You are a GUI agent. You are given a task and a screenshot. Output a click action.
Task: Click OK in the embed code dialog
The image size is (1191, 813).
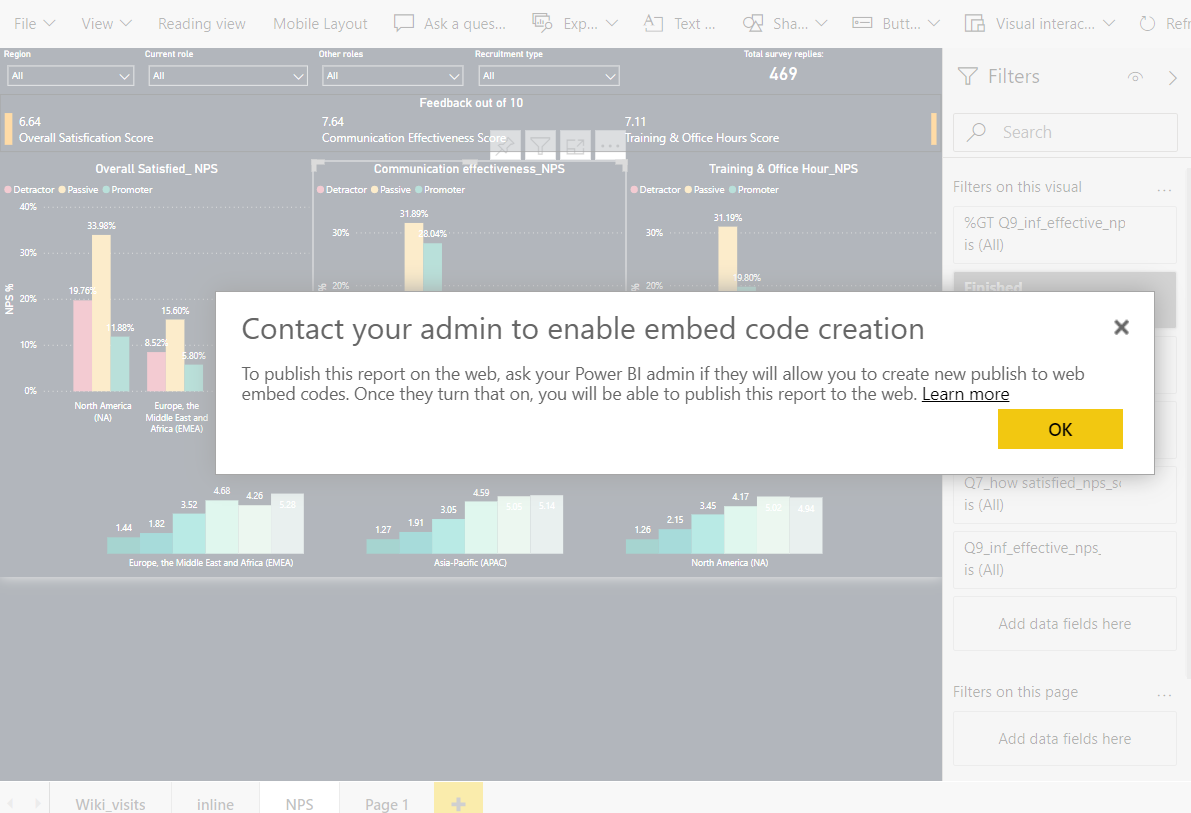click(x=1060, y=429)
